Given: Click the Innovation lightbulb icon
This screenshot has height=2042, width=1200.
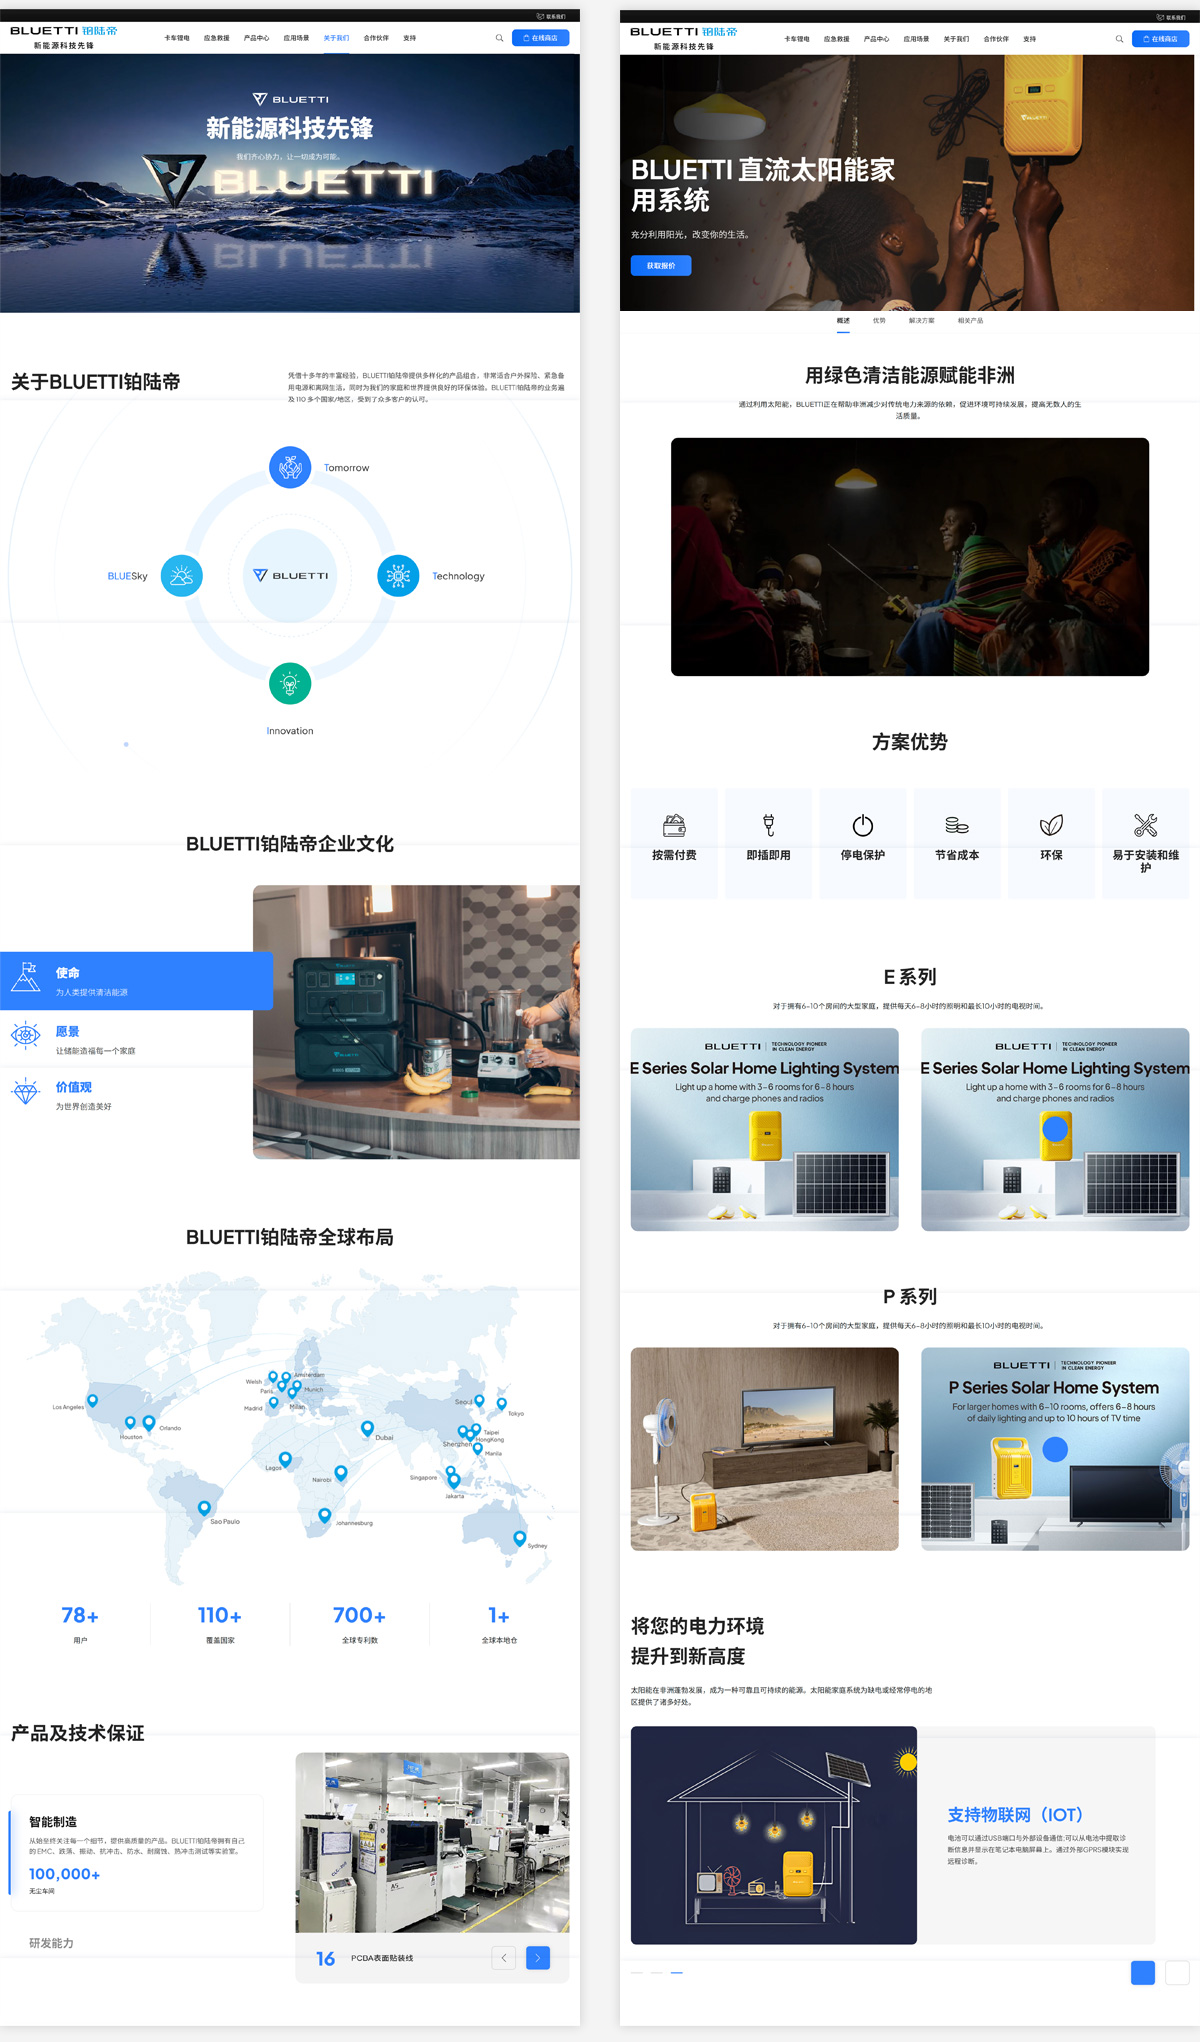Looking at the screenshot, I should click(x=290, y=684).
